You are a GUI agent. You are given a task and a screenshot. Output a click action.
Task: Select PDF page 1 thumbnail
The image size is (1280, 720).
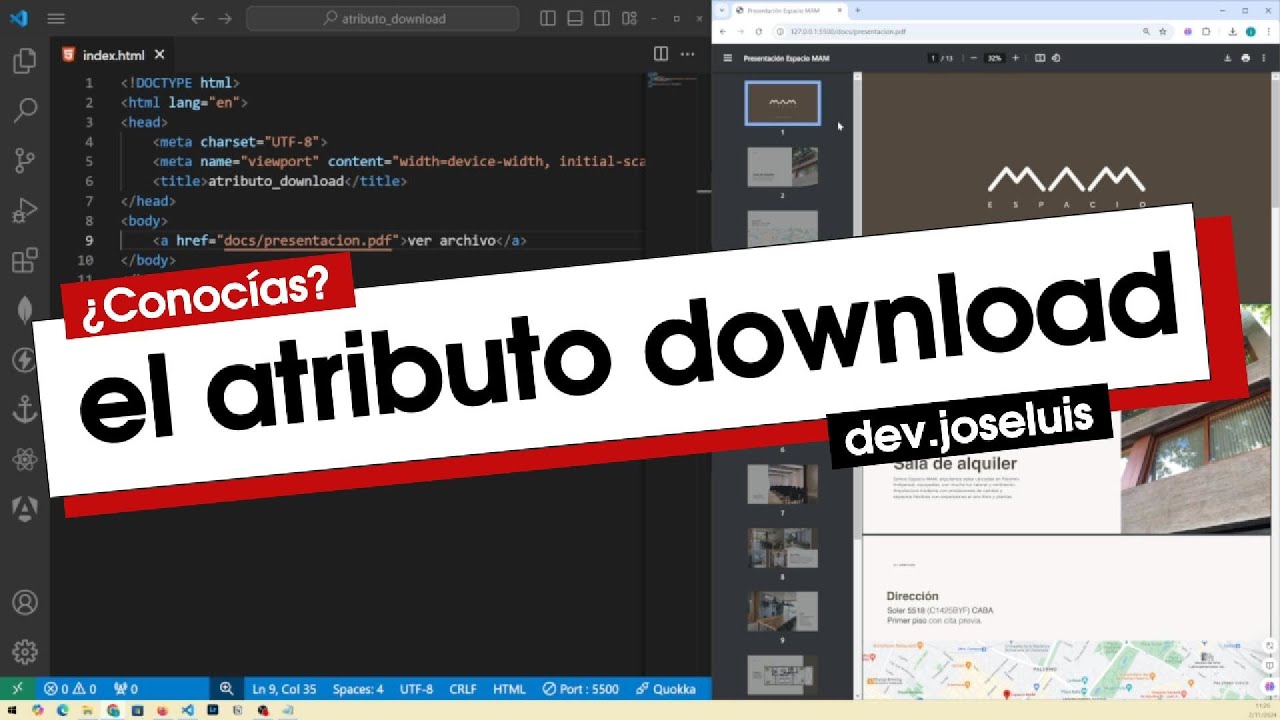point(783,103)
